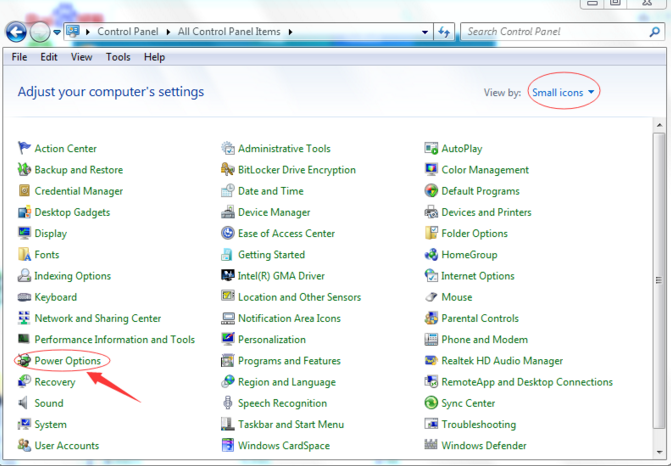Open the Tools menu

point(118,57)
